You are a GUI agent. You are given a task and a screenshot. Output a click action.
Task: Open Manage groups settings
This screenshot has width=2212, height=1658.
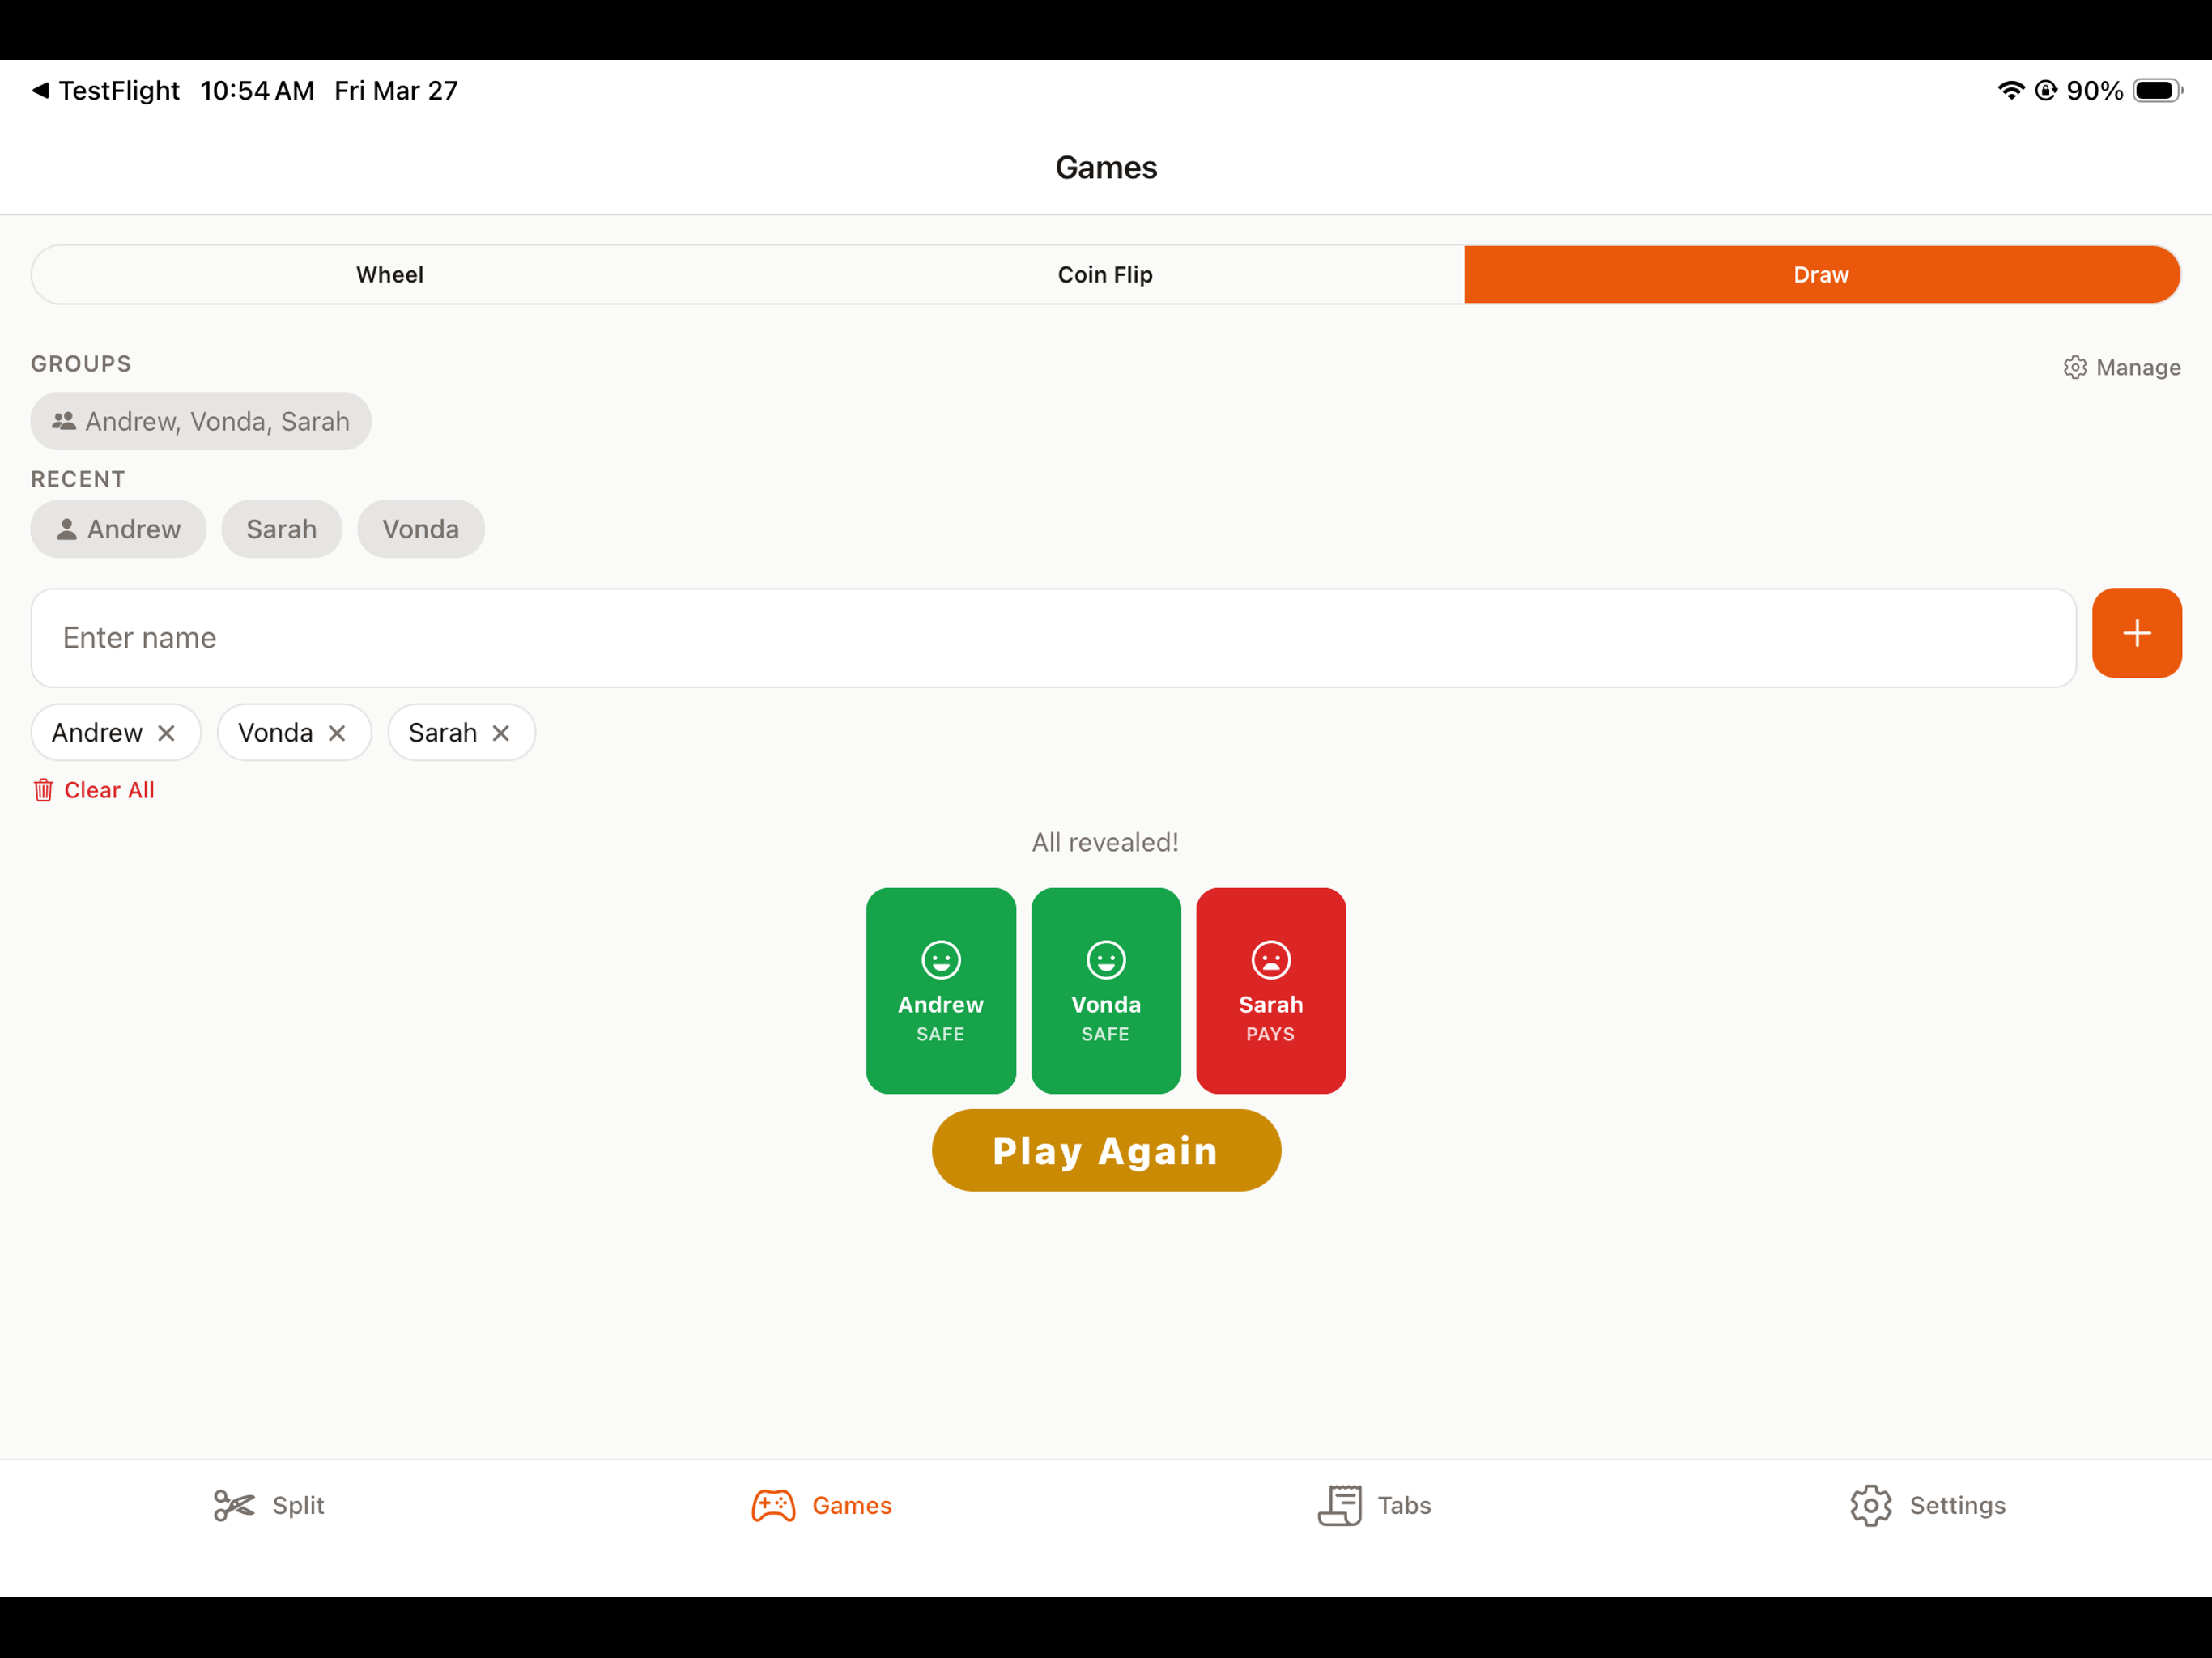[2122, 367]
